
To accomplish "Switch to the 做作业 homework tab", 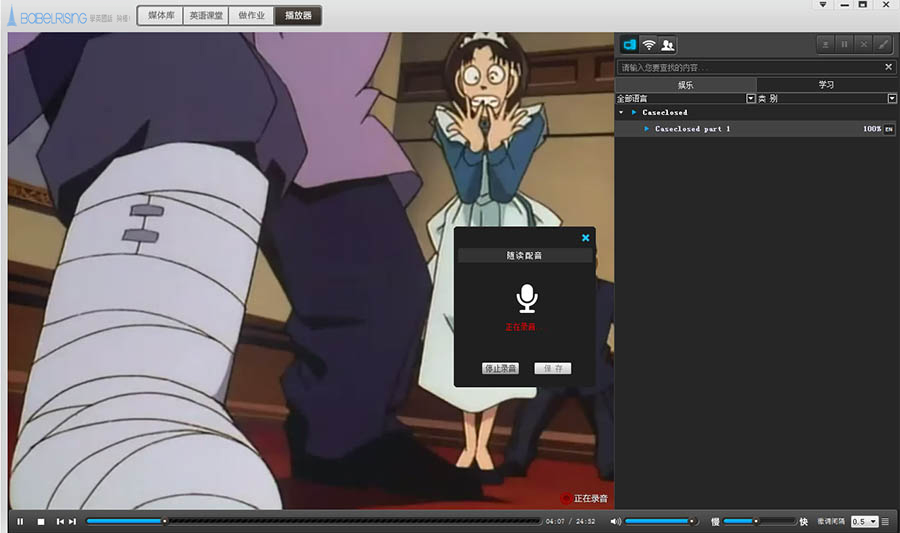I will 252,15.
